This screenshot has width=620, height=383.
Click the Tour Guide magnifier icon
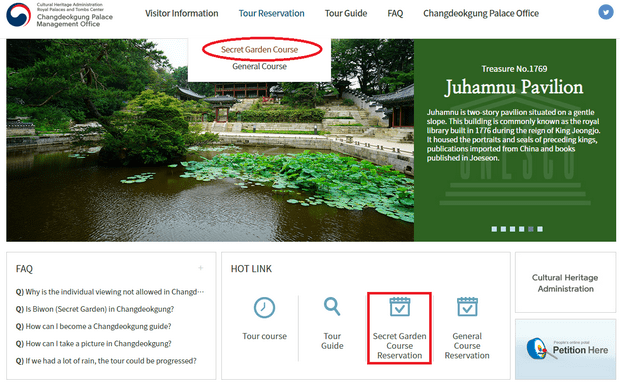332,306
